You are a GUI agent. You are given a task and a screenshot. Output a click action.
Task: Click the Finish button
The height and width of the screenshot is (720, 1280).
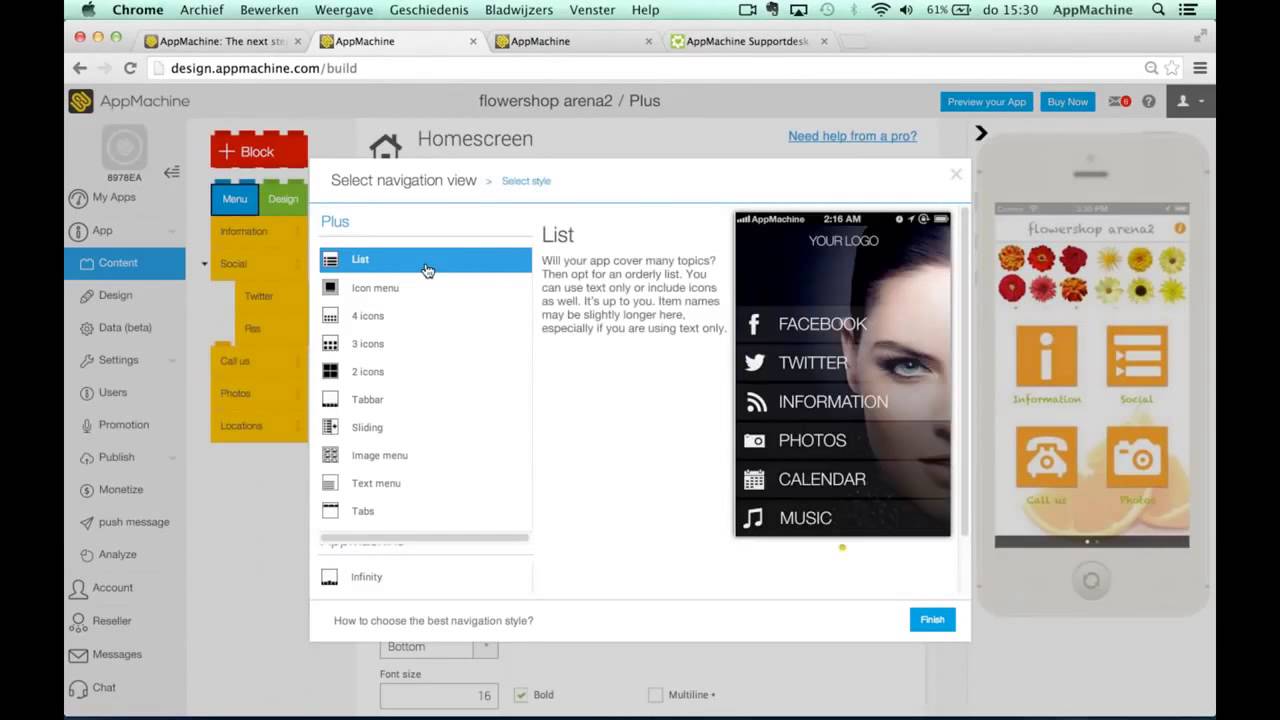(932, 620)
